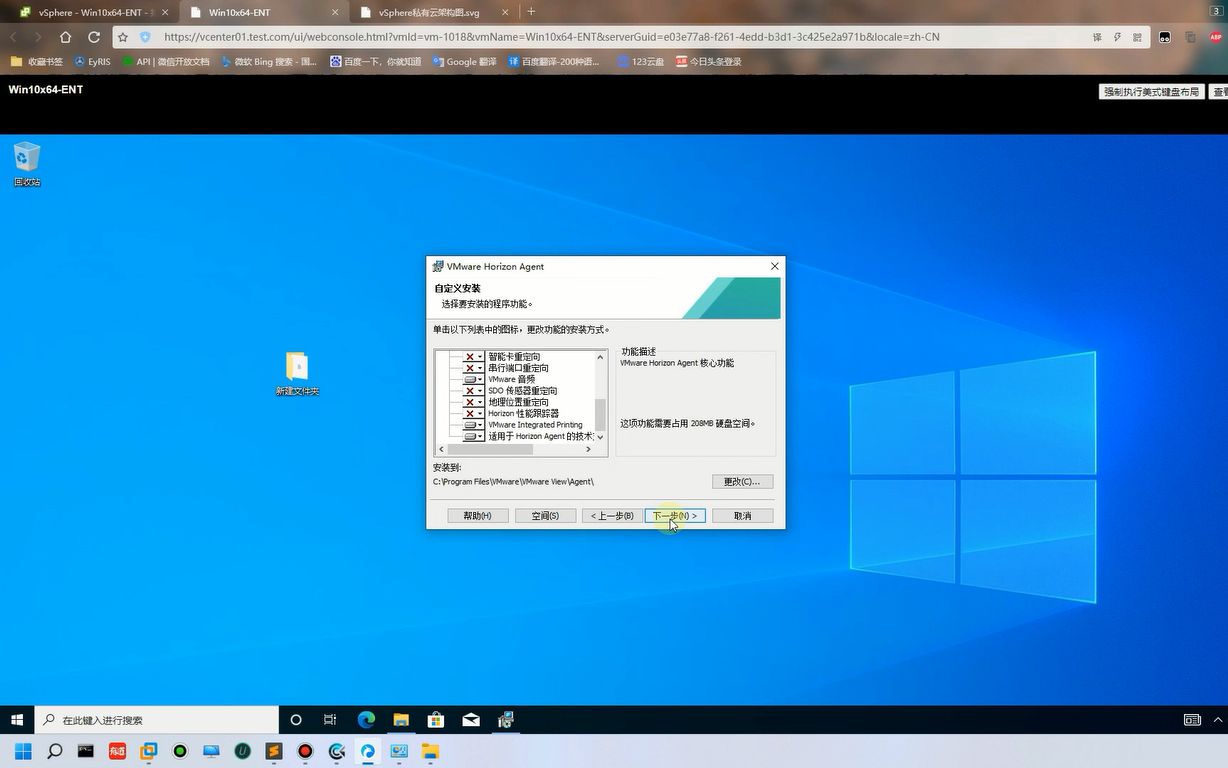This screenshot has width=1228, height=768.
Task: Open Microsoft Store in the guest taskbar
Action: tap(436, 720)
